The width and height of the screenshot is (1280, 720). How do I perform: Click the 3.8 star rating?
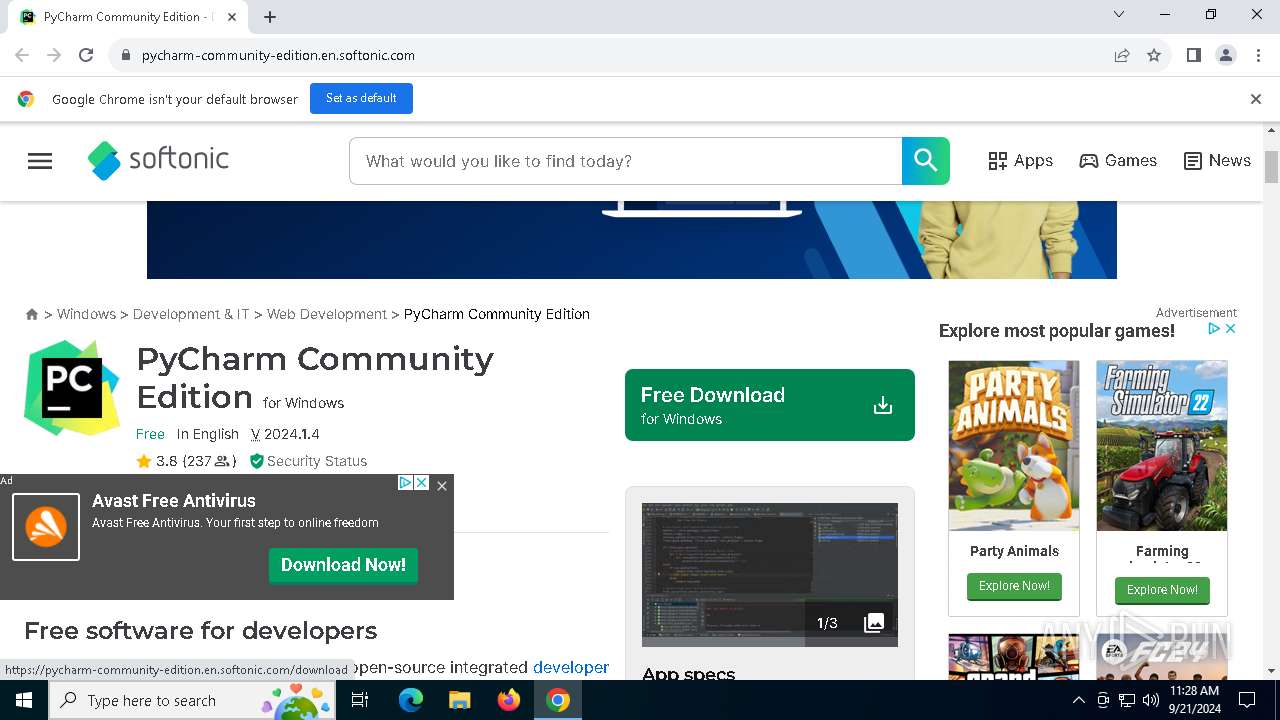pyautogui.click(x=157, y=461)
